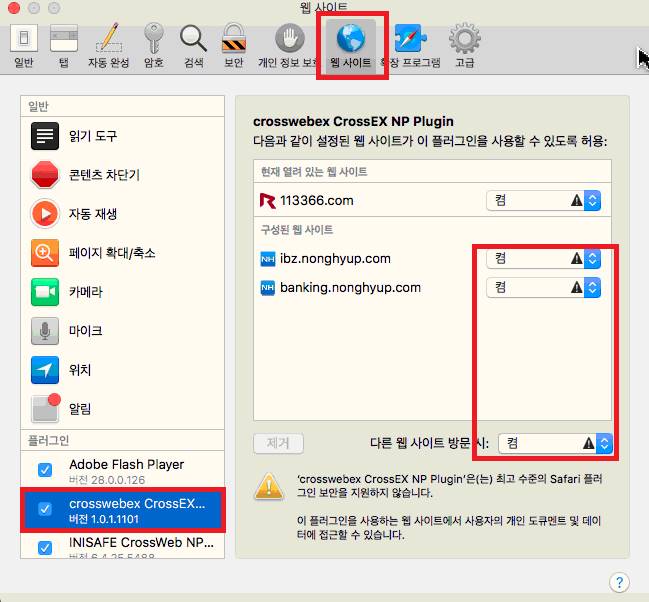649x602 pixels.
Task: Open the 고급 (Advanced) gear pane
Action: point(464,46)
